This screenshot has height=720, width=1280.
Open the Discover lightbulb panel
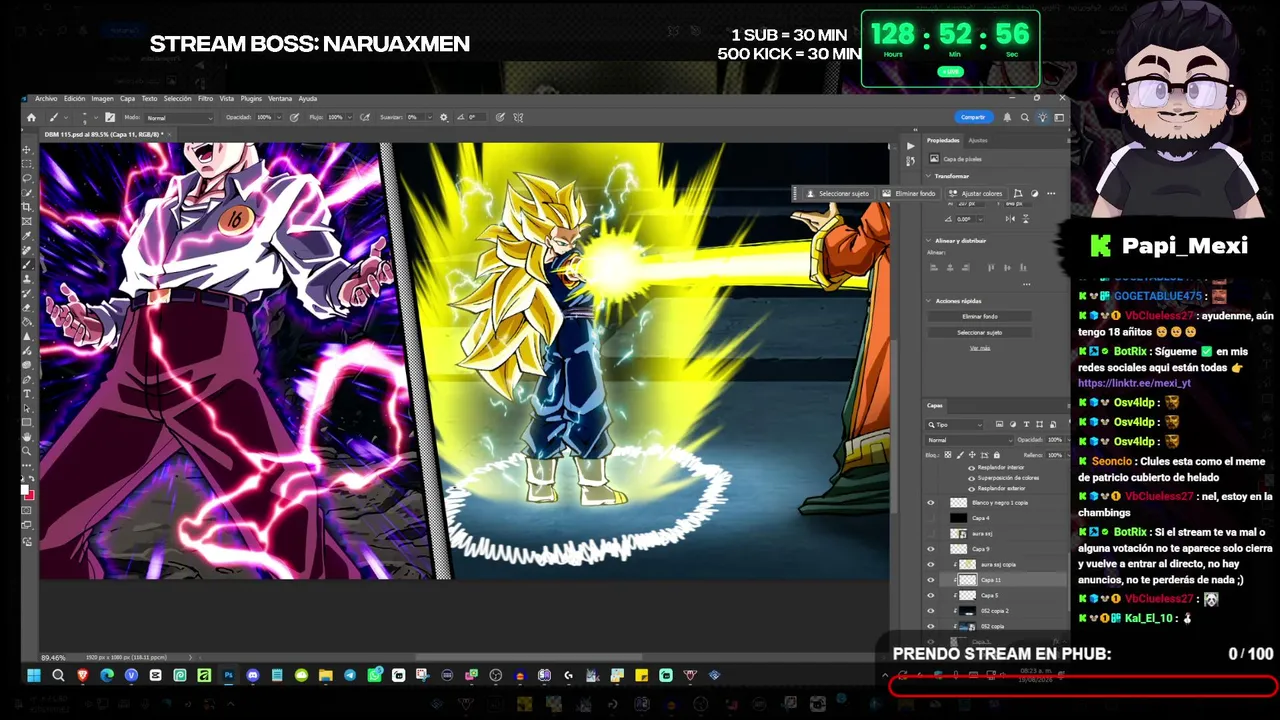pos(1042,117)
